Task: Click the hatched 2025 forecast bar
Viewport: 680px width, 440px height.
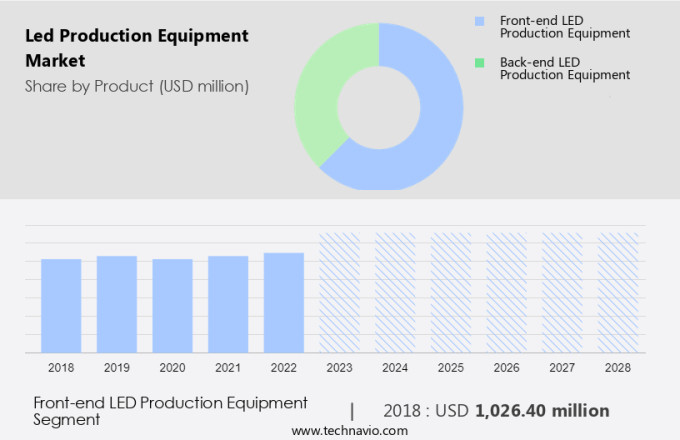Action: coord(451,292)
